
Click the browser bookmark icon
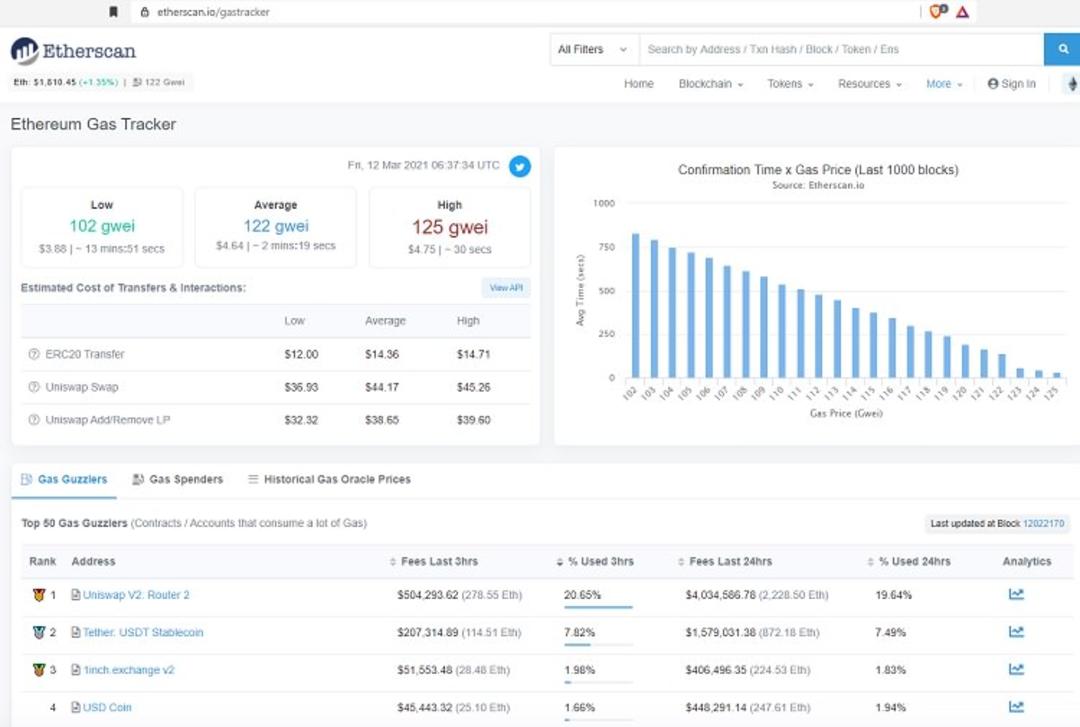coord(114,12)
